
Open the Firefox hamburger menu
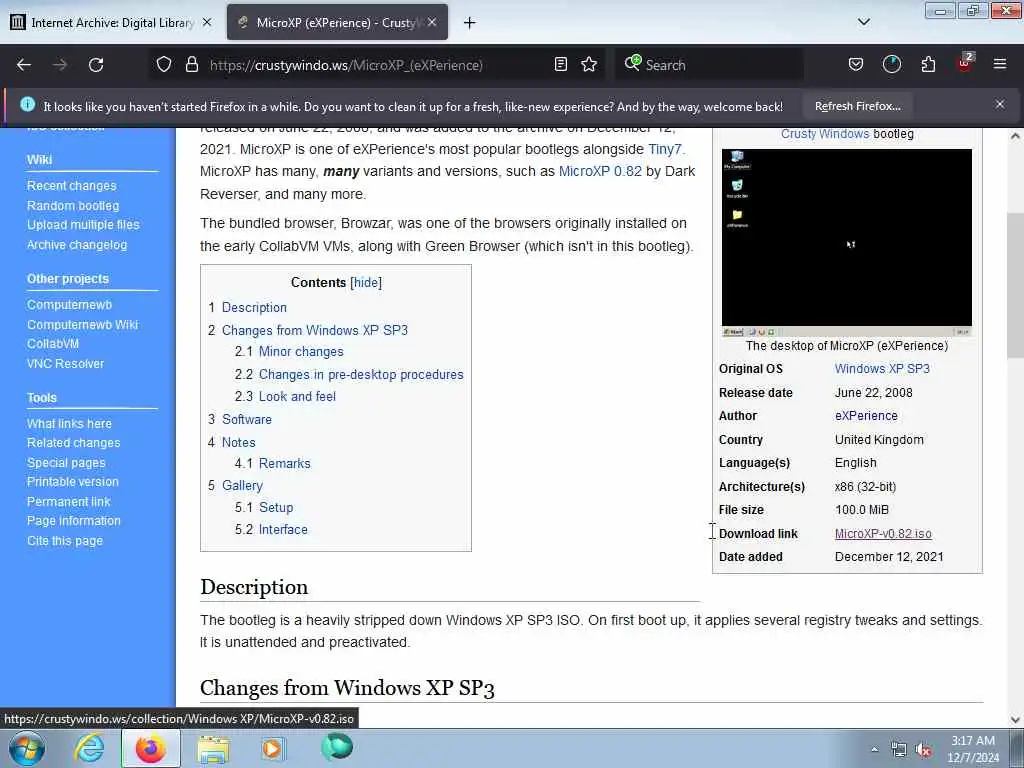(x=1000, y=65)
